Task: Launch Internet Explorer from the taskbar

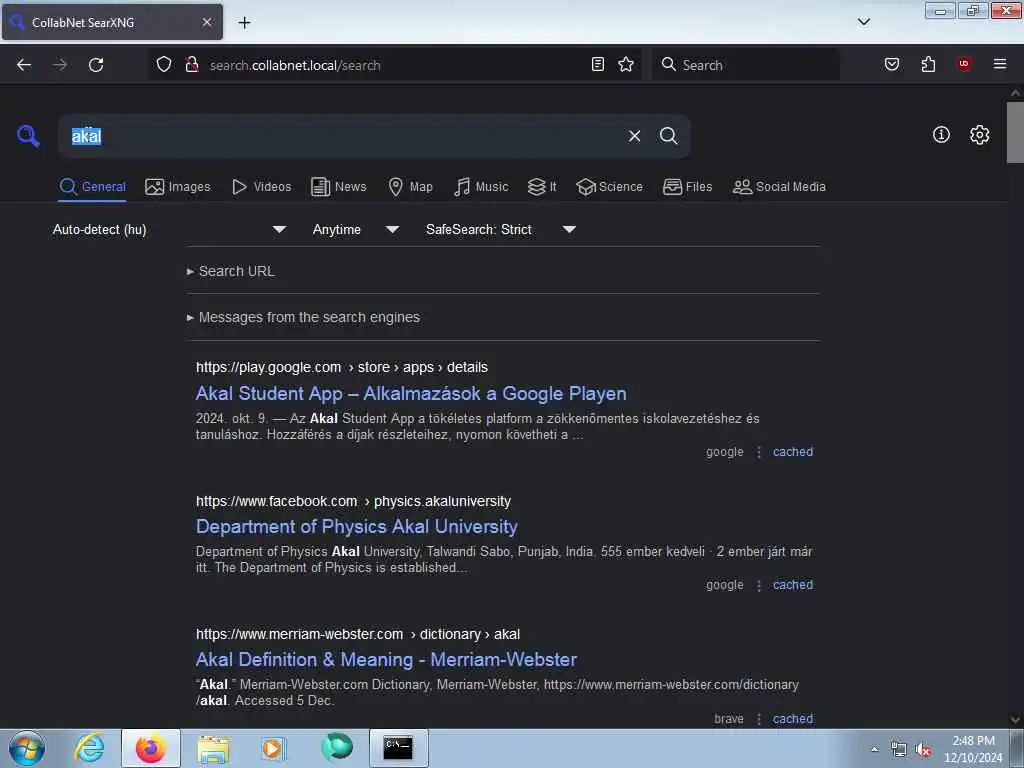Action: point(90,748)
